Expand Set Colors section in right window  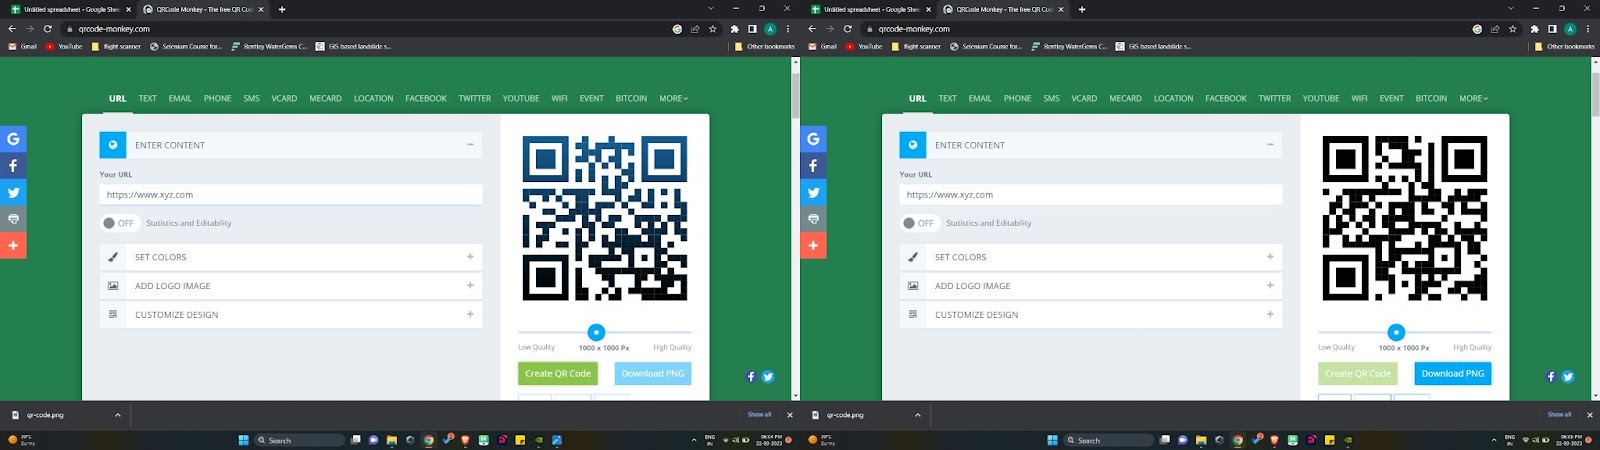[x=1091, y=257]
